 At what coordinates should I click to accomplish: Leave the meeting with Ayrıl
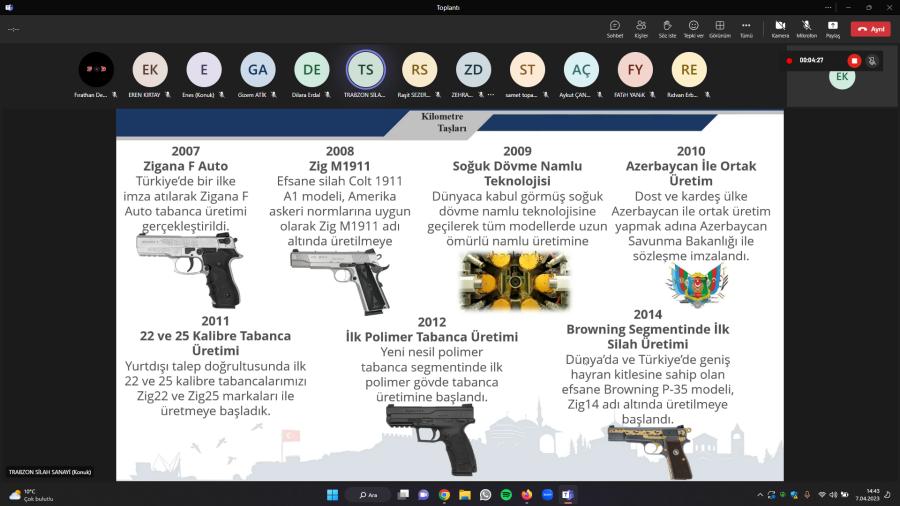click(871, 29)
